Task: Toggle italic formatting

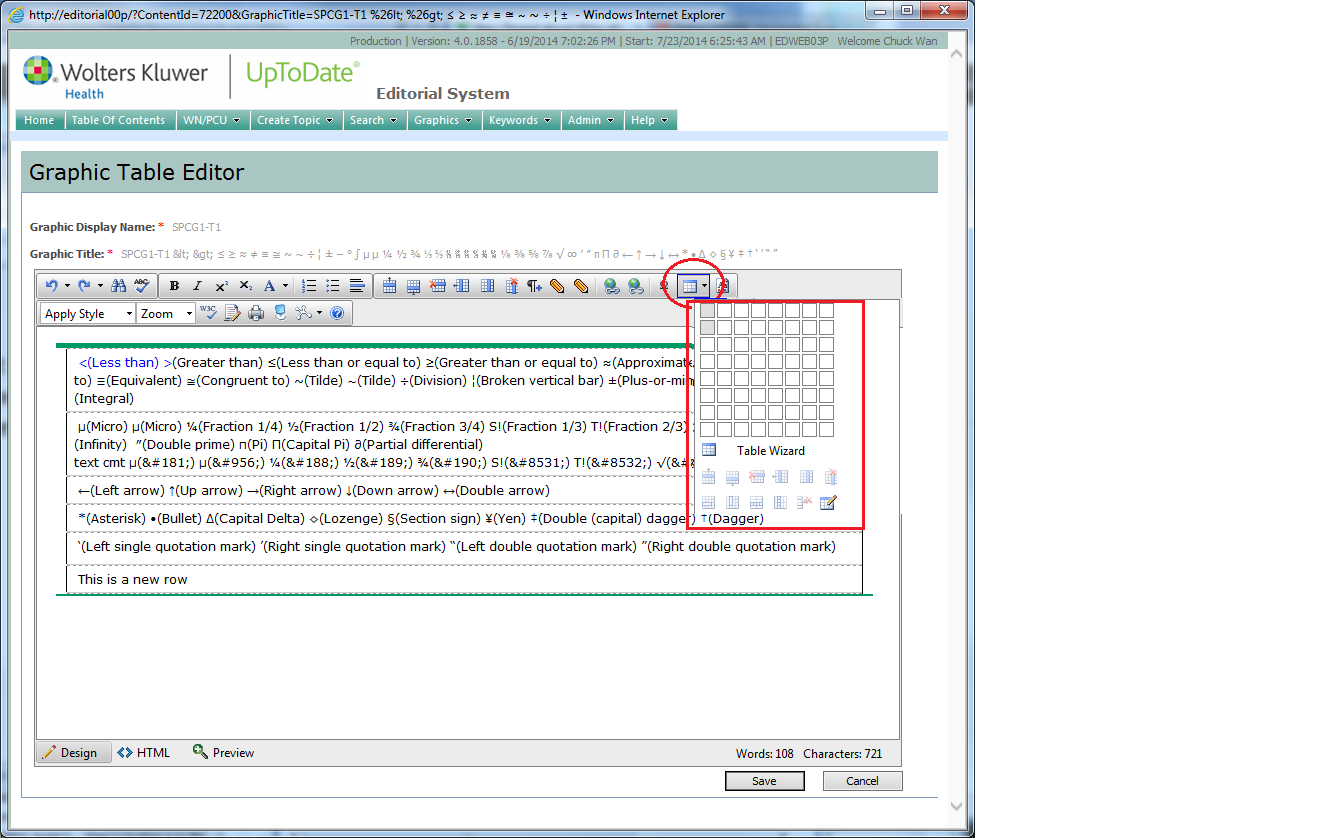Action: coord(197,286)
